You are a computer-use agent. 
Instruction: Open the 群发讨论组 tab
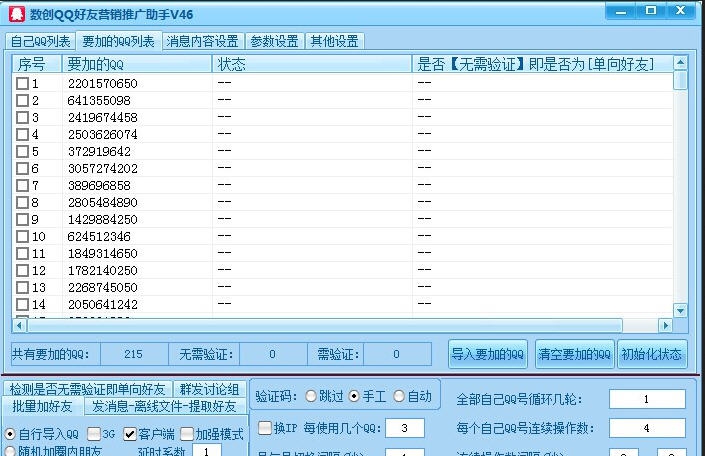209,389
